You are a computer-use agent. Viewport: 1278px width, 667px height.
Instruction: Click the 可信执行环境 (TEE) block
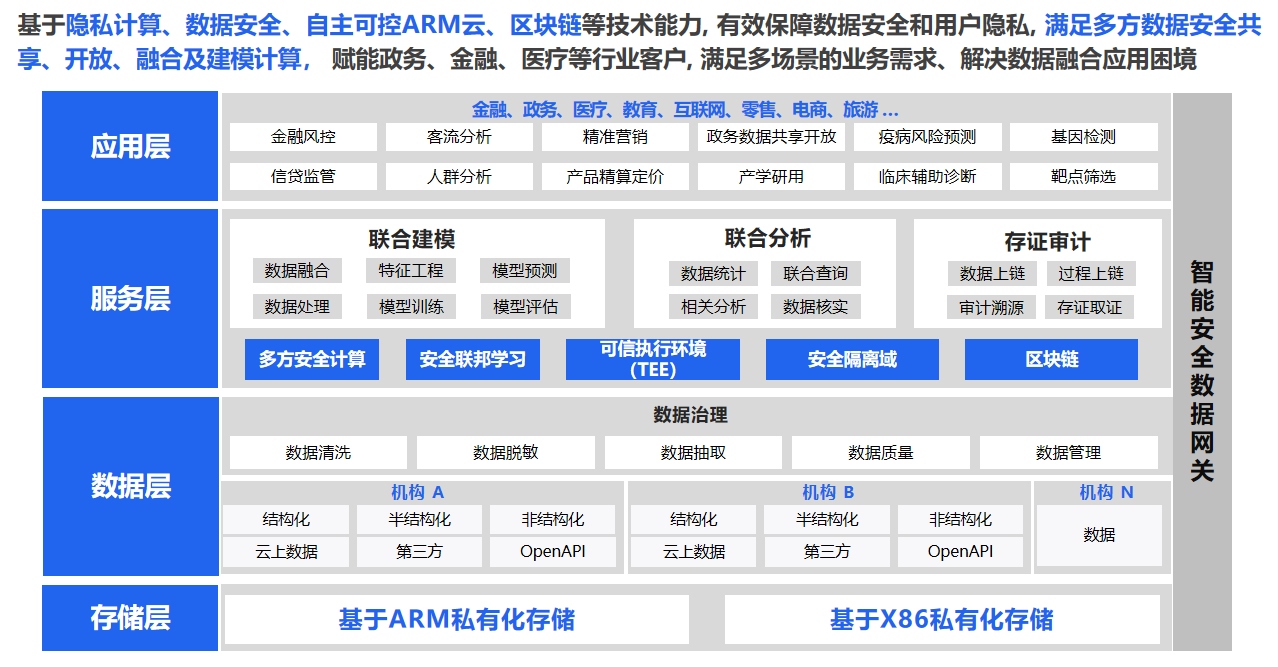tap(653, 359)
